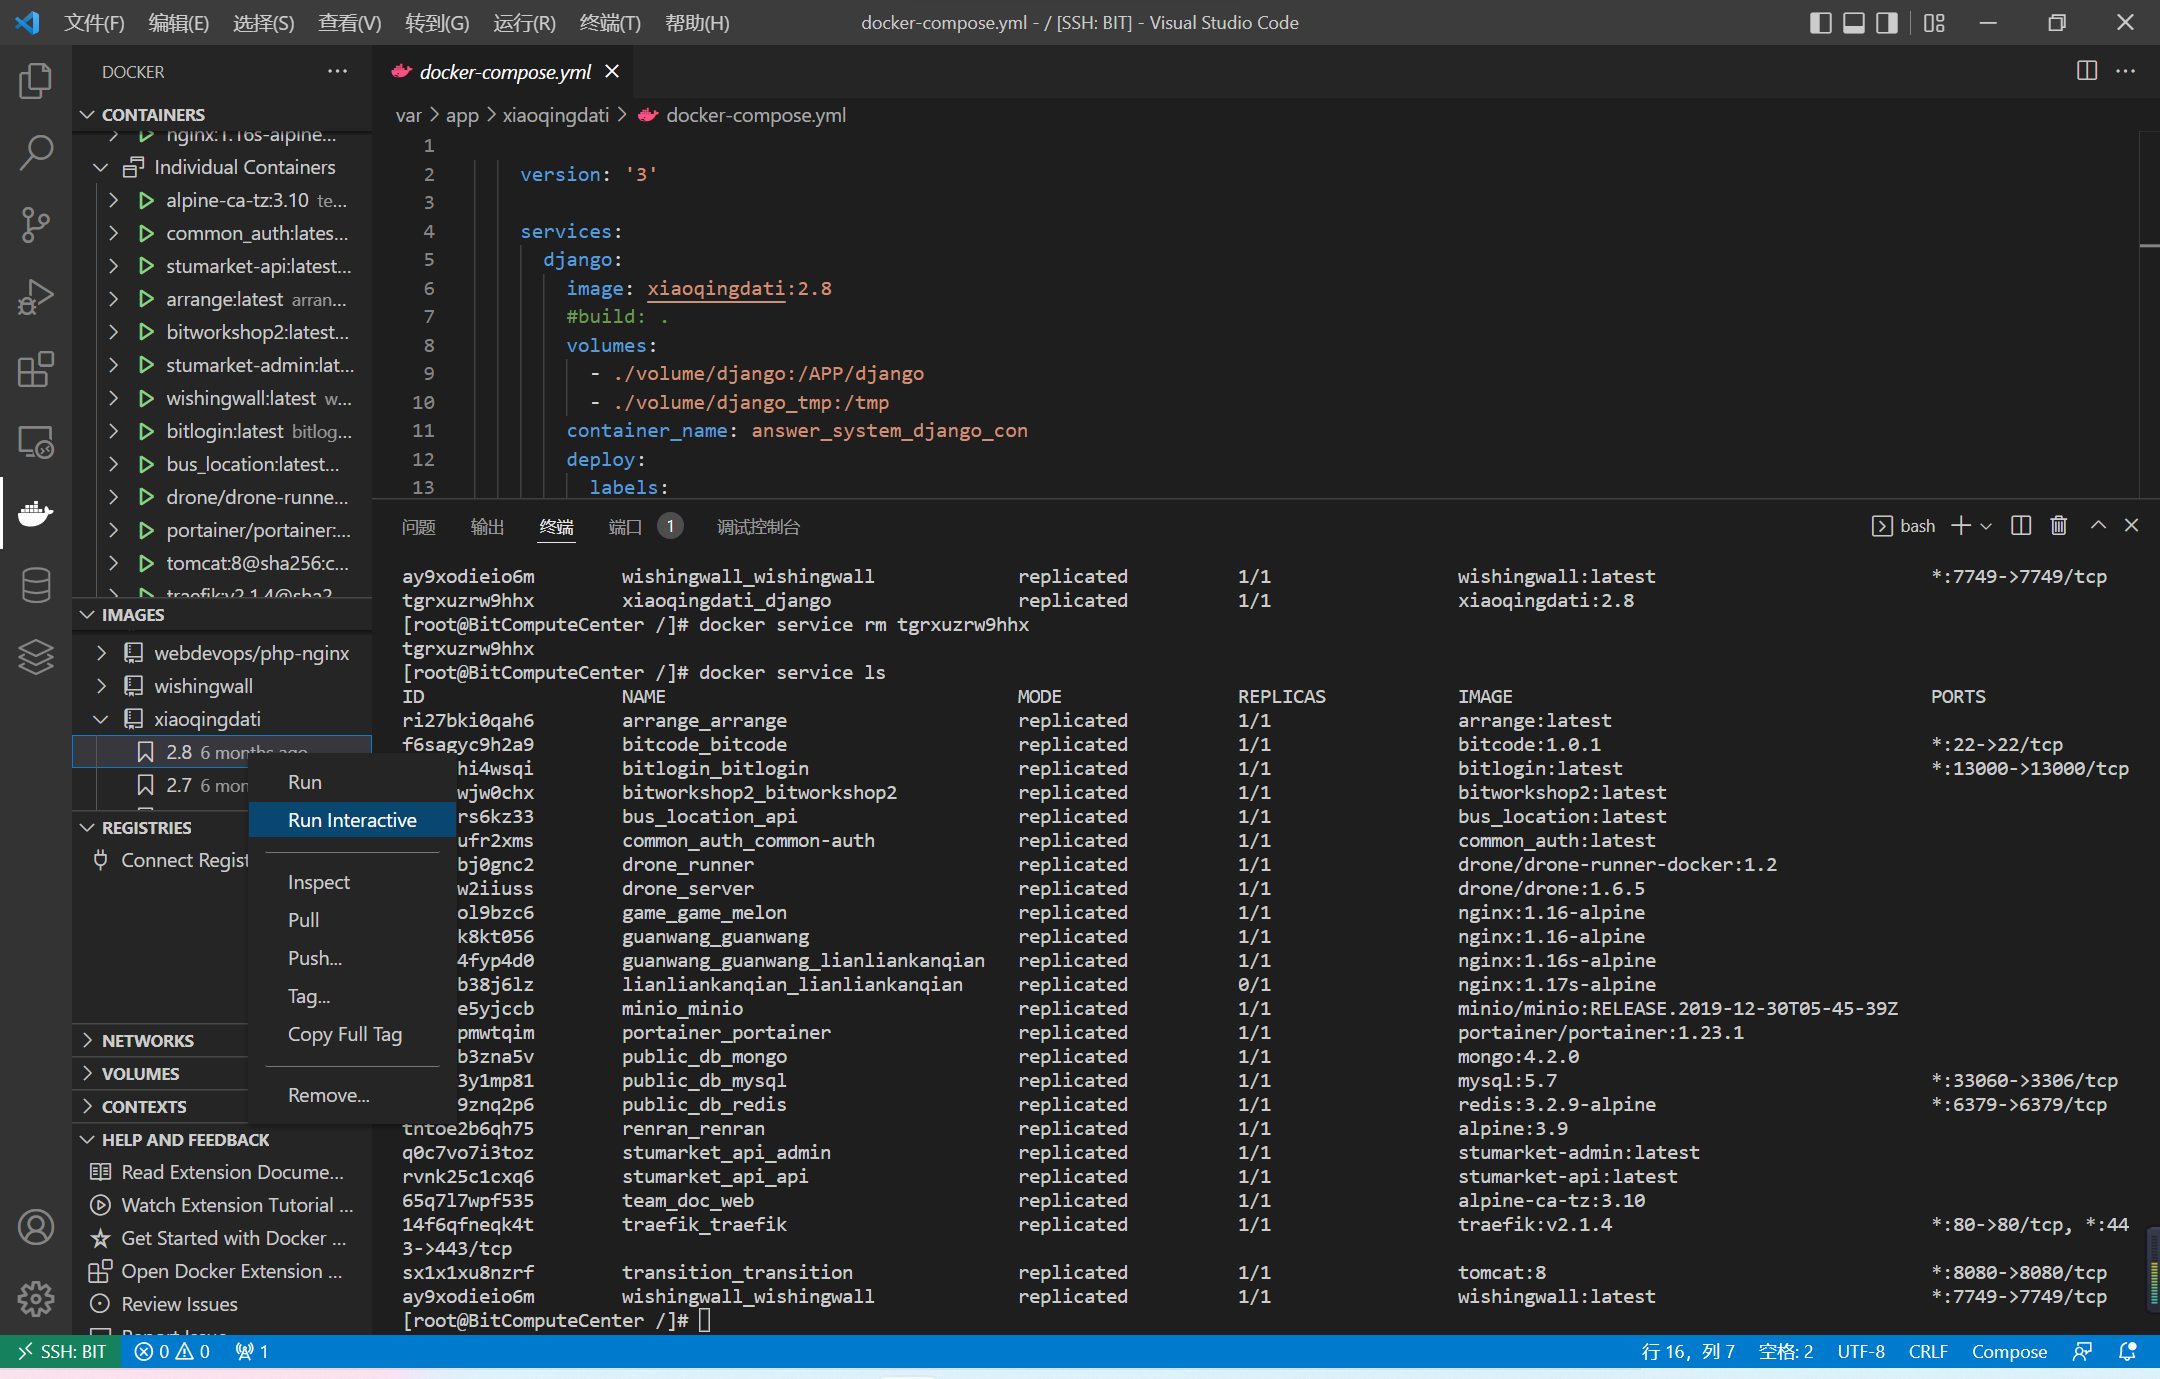
Task: Click Compose language mode in status bar
Action: click(2009, 1351)
